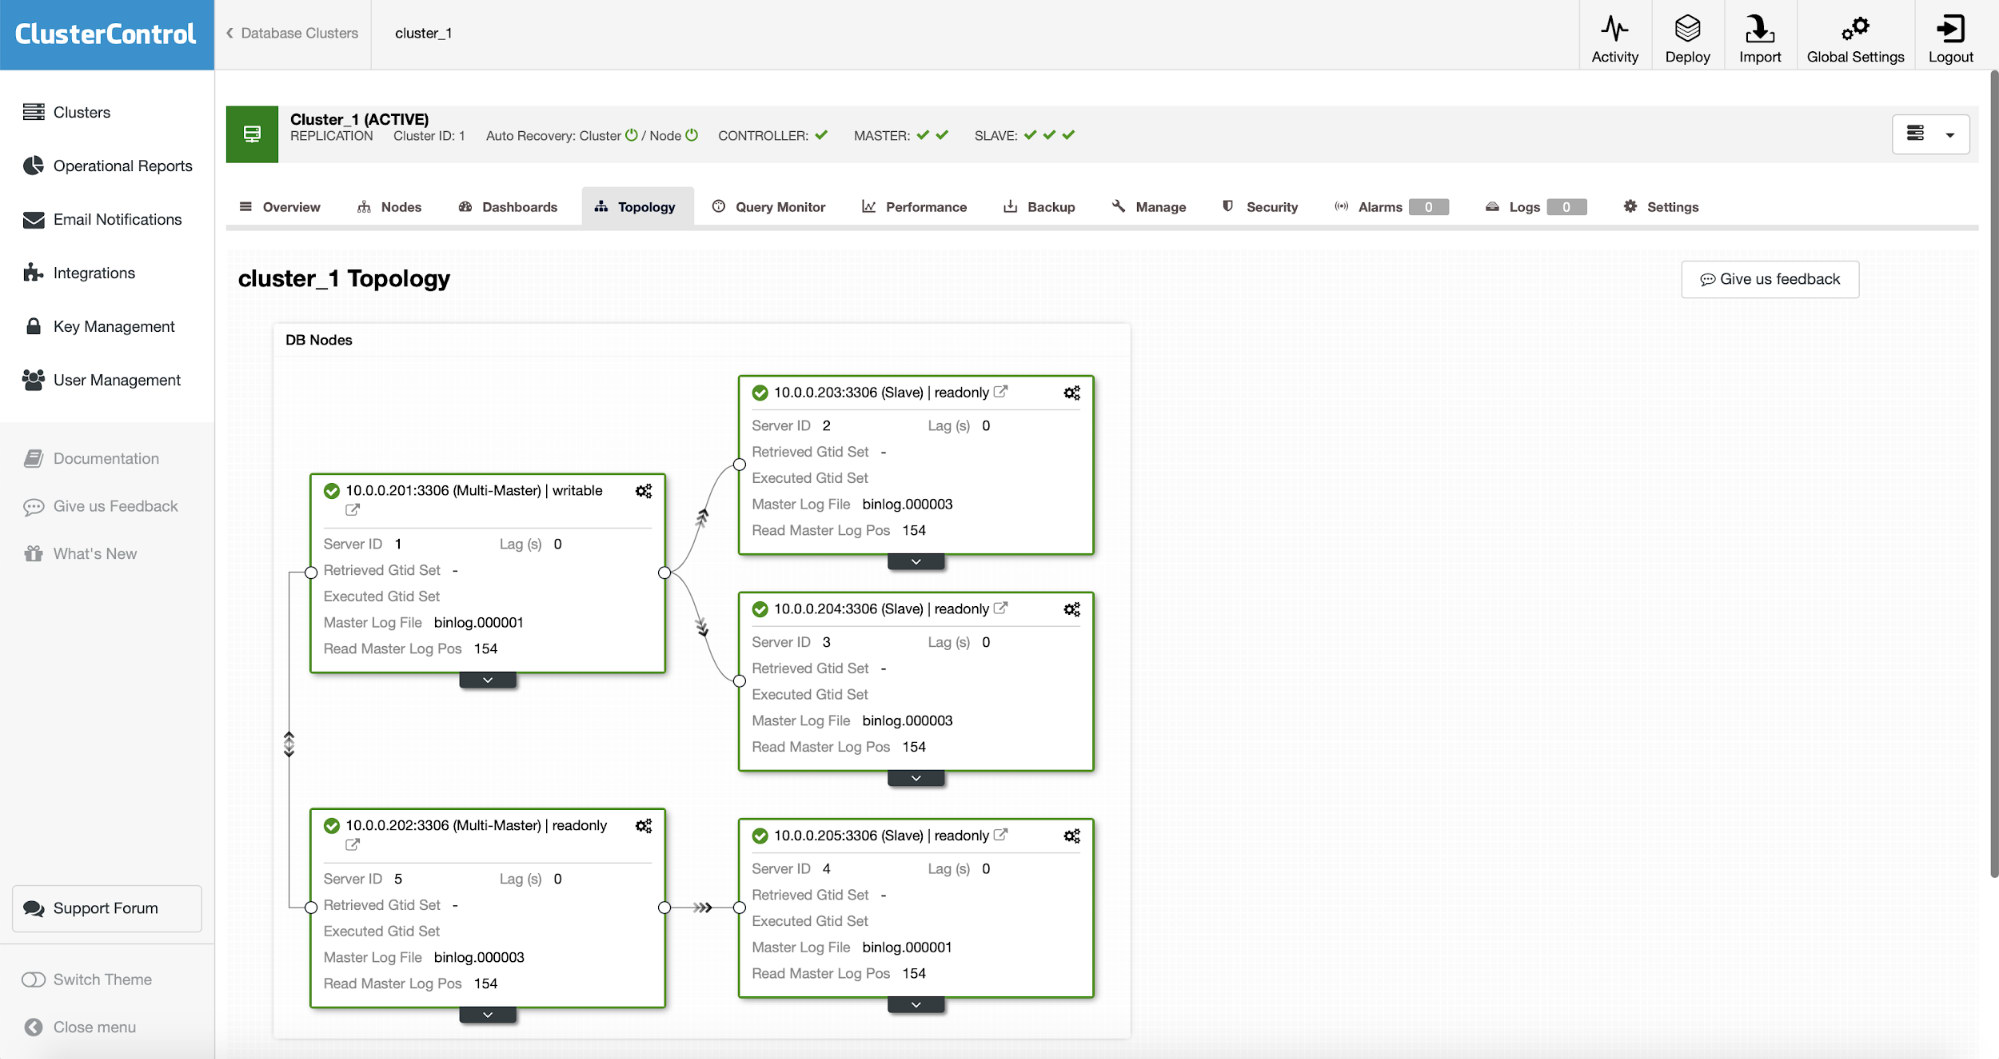Open node actions gear for 10.0.0.202
The height and width of the screenshot is (1059, 1999).
pos(644,826)
